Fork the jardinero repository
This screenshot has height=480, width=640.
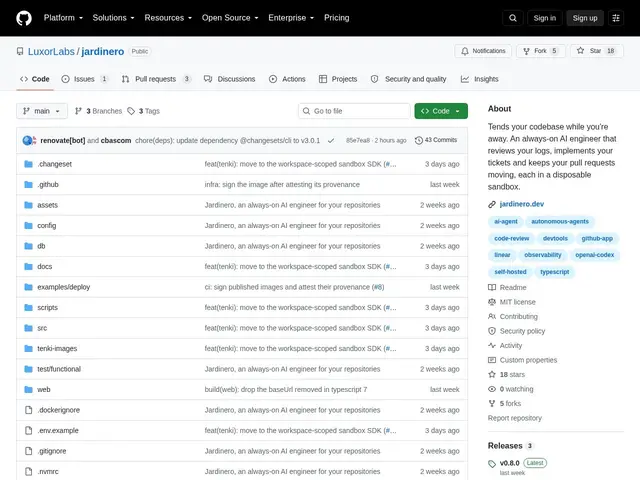[540, 51]
